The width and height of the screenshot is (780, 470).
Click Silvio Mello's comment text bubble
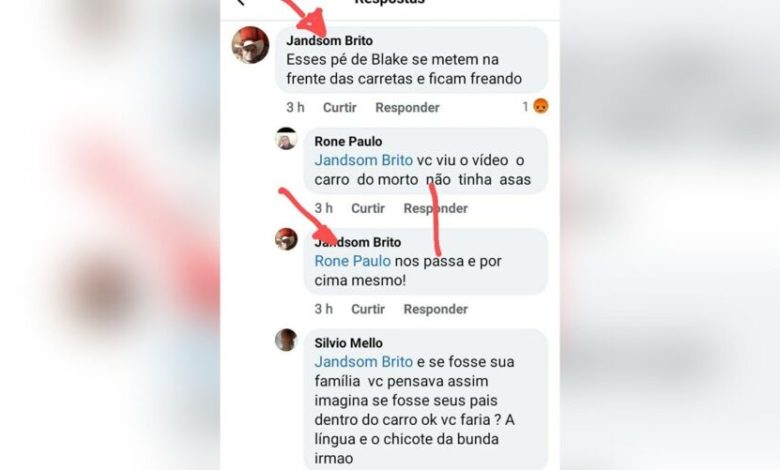426,399
